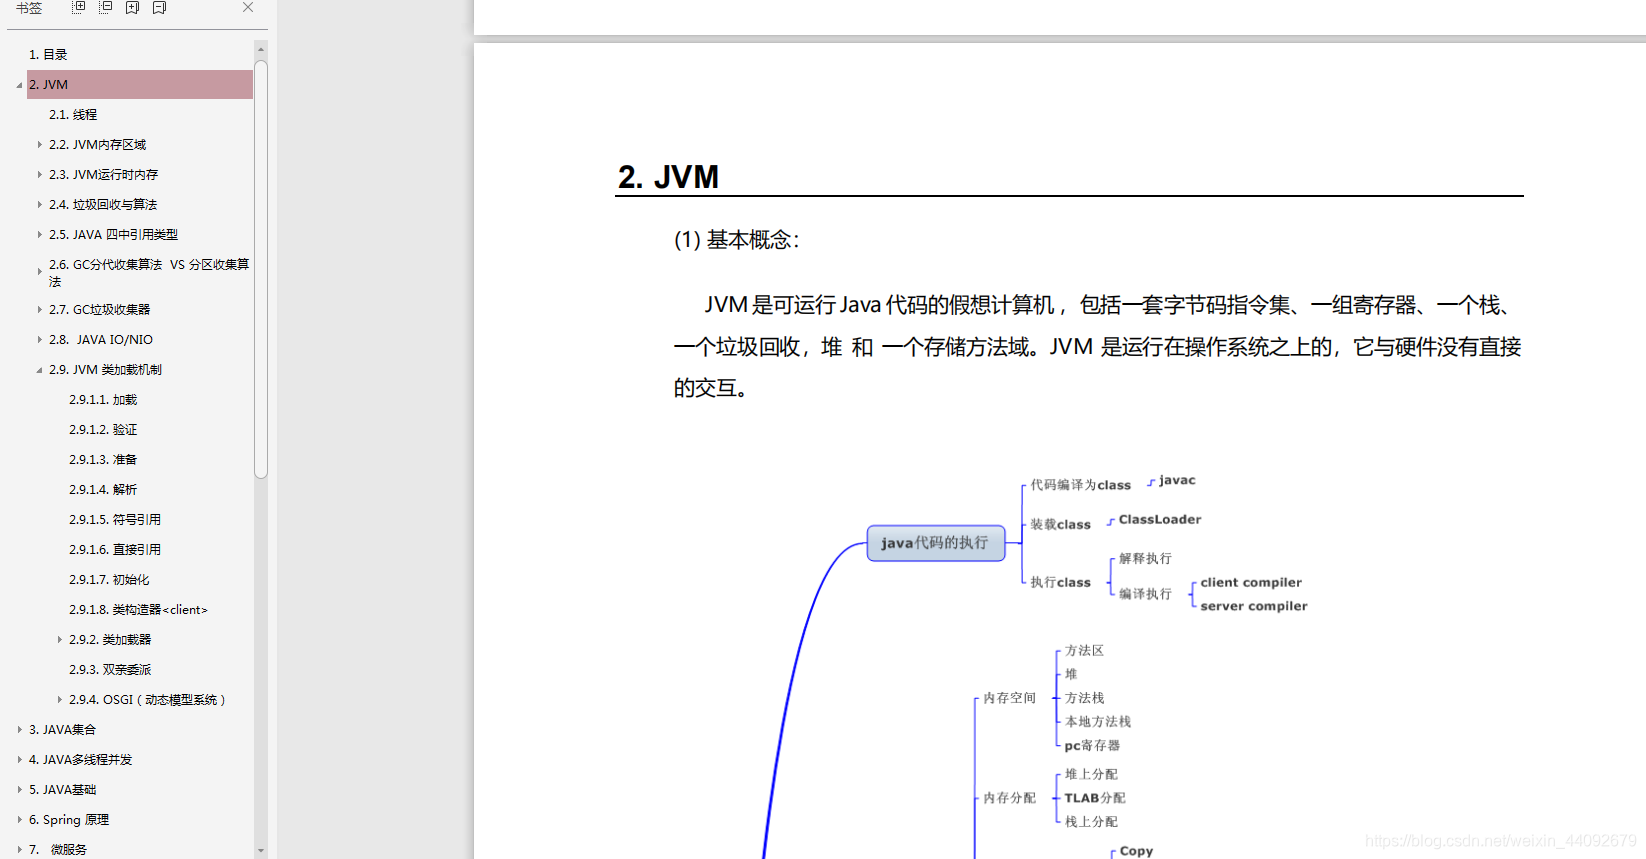Click the expand all bookmarks icon
This screenshot has width=1646, height=859.
click(79, 7)
